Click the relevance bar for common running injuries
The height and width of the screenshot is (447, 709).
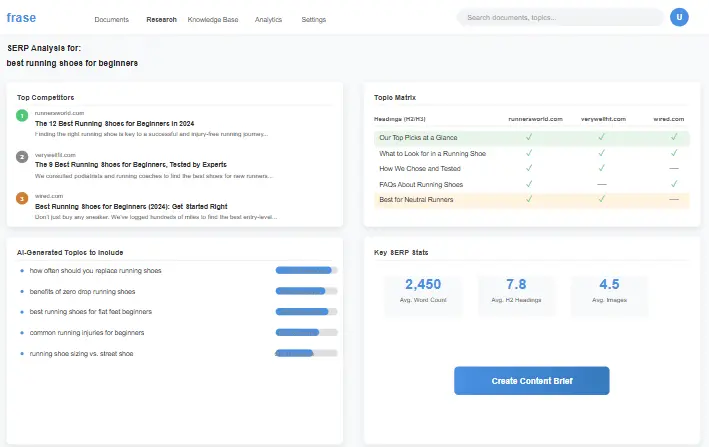(307, 332)
